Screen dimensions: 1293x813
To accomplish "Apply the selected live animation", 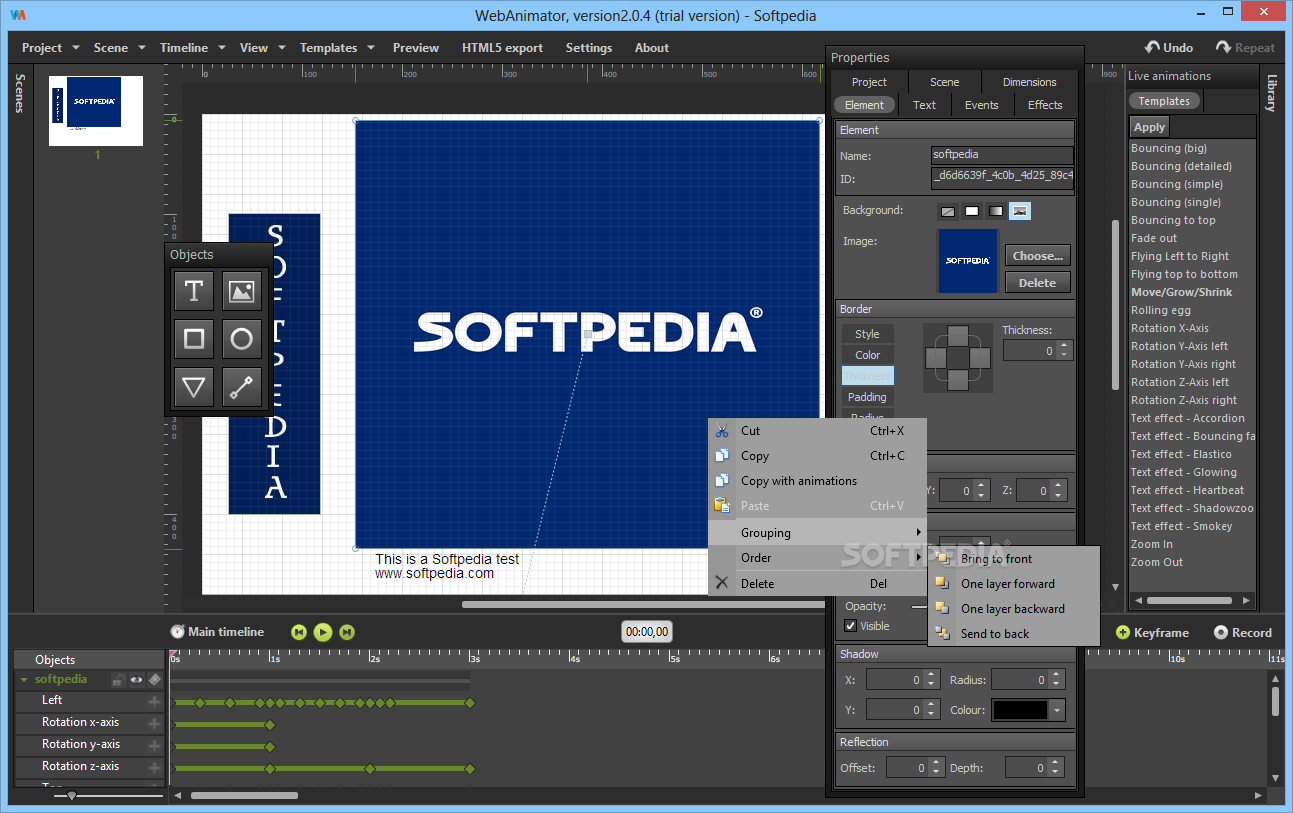I will pyautogui.click(x=1149, y=127).
